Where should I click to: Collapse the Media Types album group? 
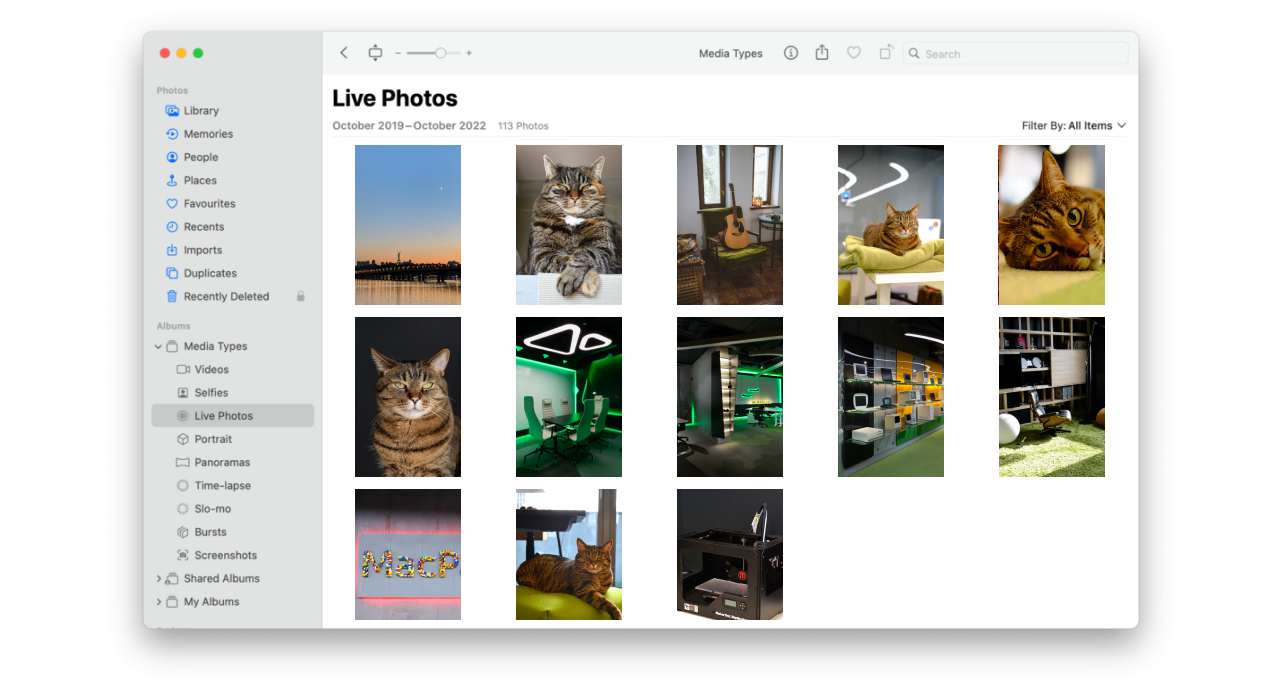coord(158,347)
